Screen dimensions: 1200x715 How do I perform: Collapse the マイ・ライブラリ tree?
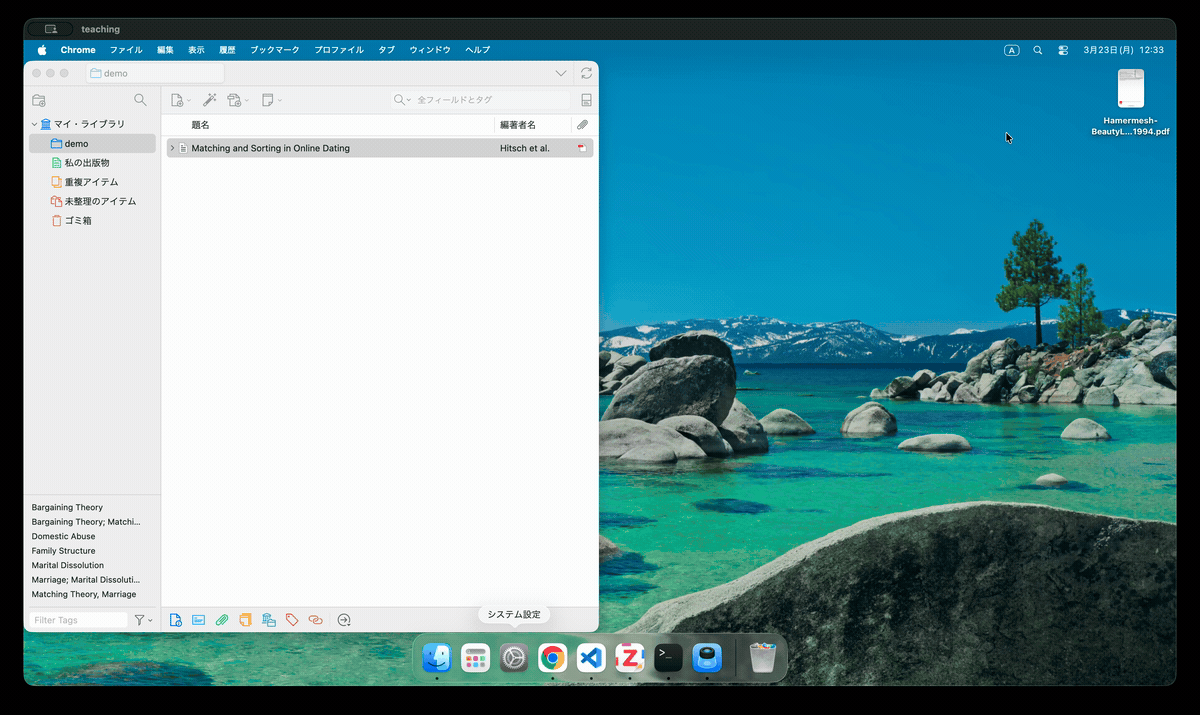(34, 125)
